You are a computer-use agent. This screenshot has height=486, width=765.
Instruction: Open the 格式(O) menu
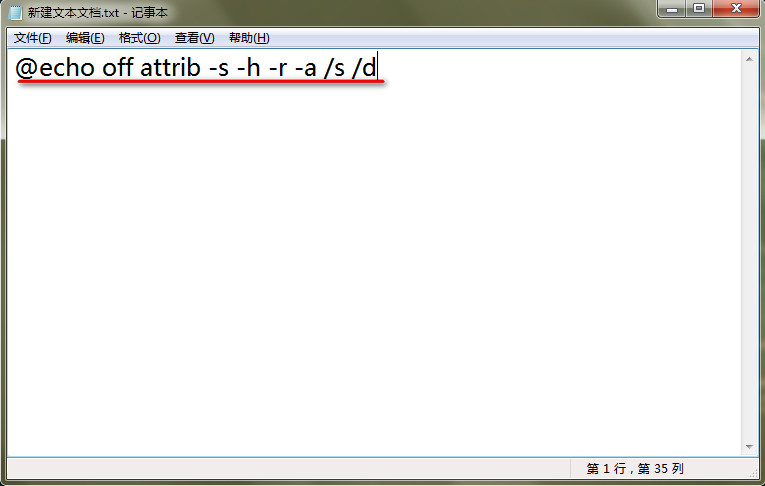point(140,38)
